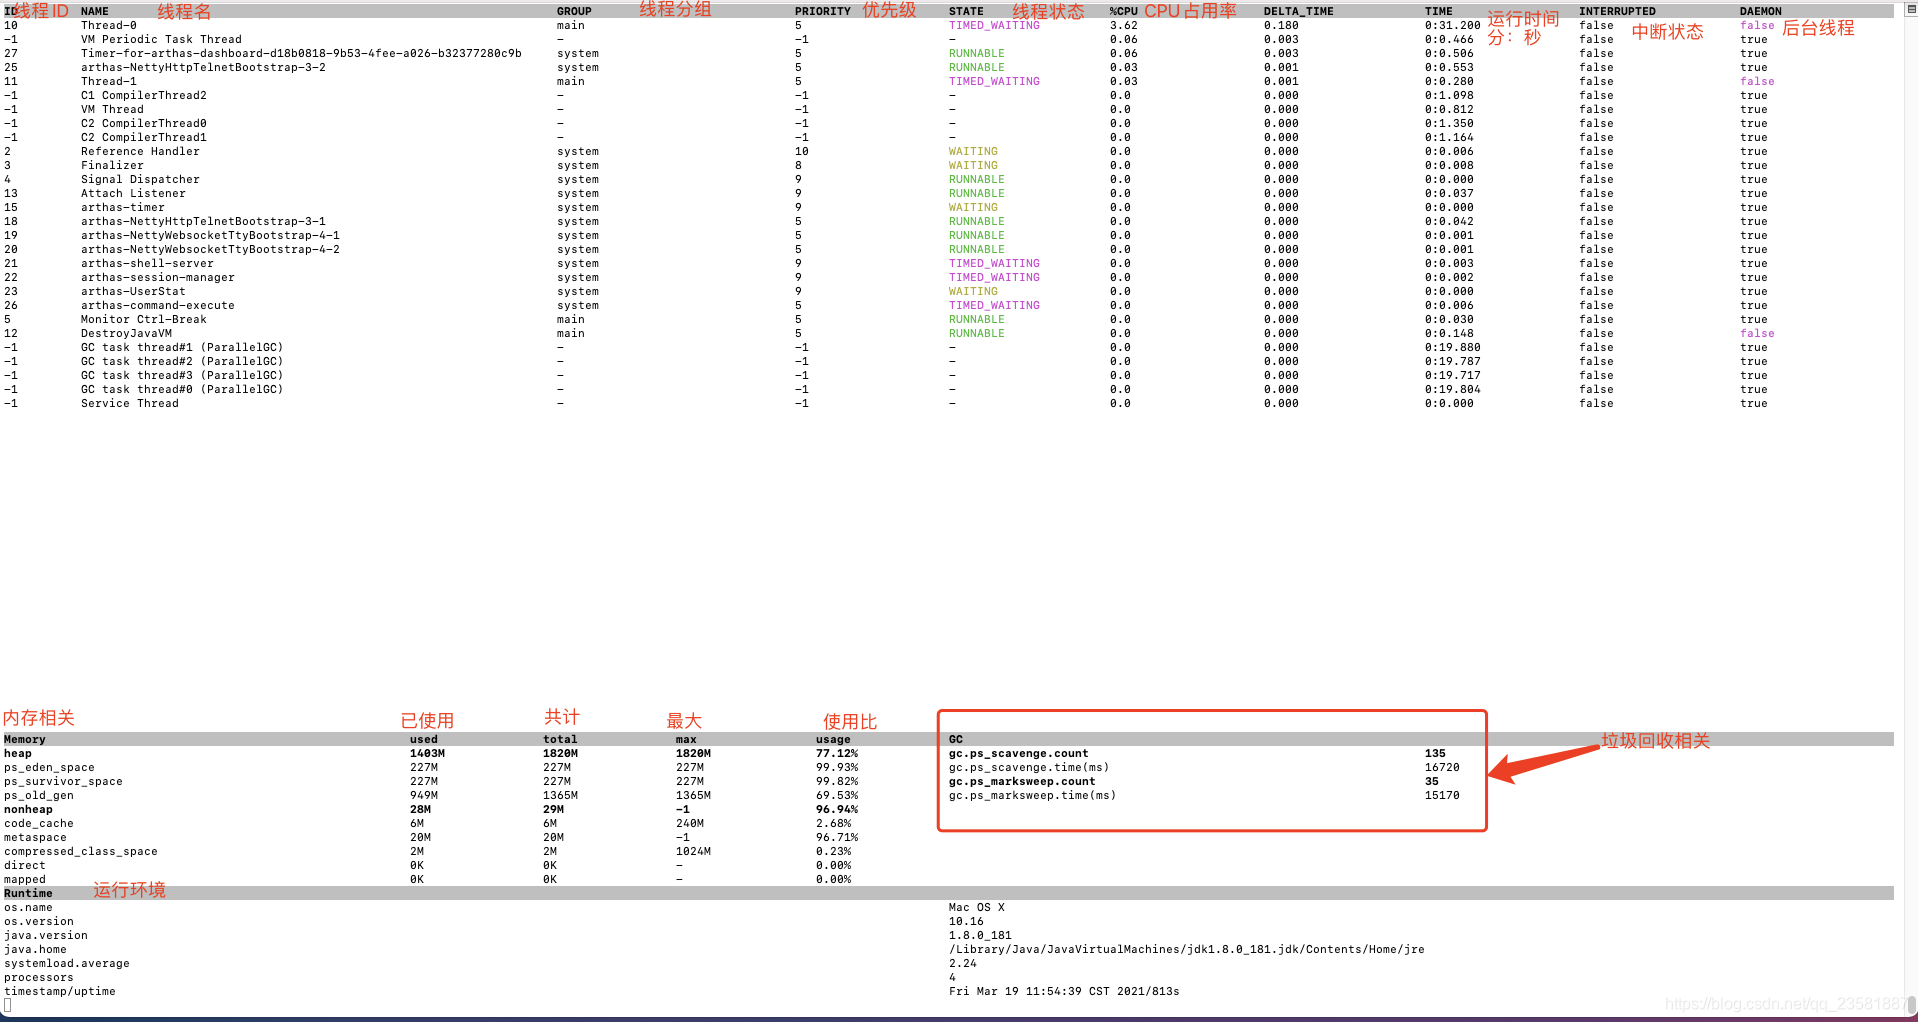Click the PRIORITY column header

coord(823,12)
